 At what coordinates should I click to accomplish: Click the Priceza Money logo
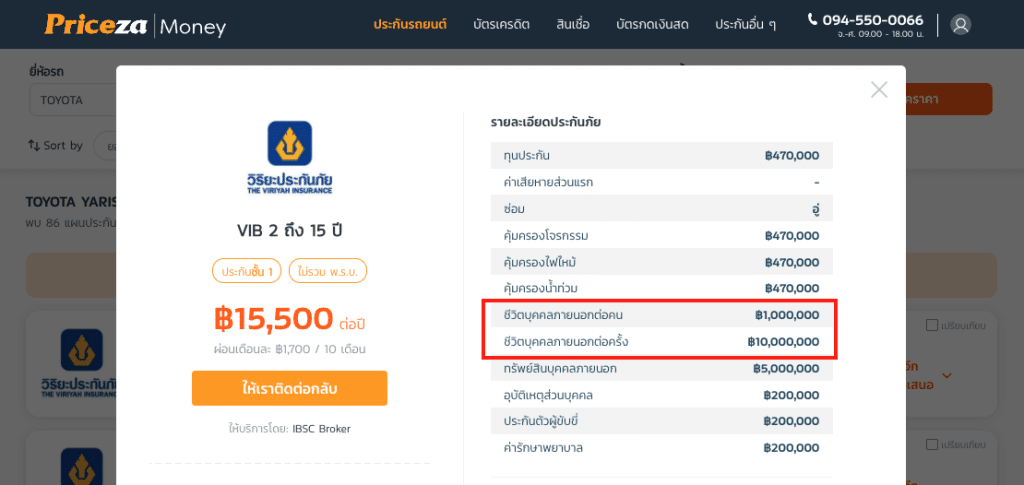click(x=135, y=25)
